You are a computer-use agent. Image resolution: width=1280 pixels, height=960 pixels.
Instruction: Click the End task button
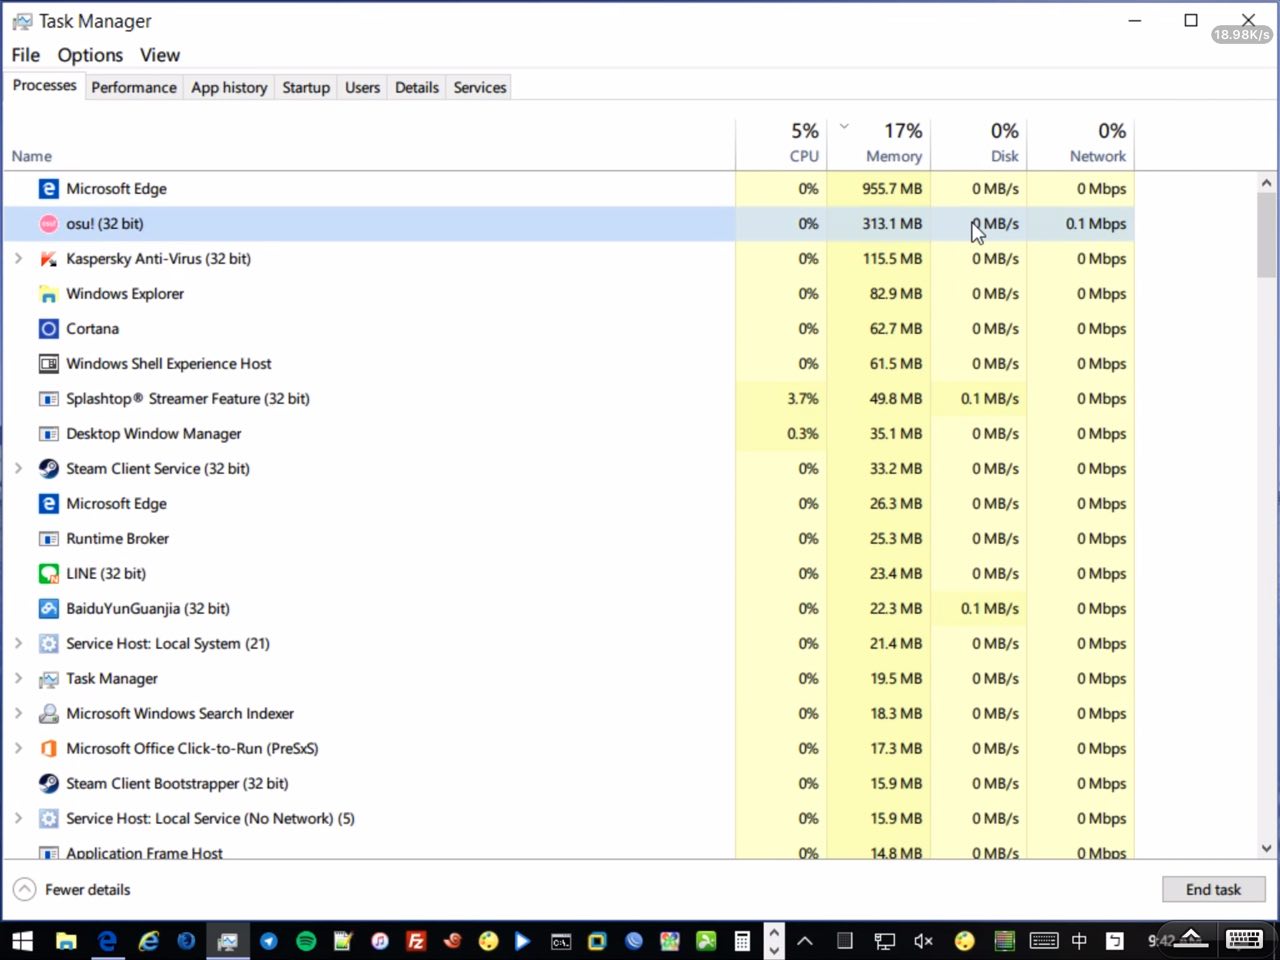(1213, 890)
